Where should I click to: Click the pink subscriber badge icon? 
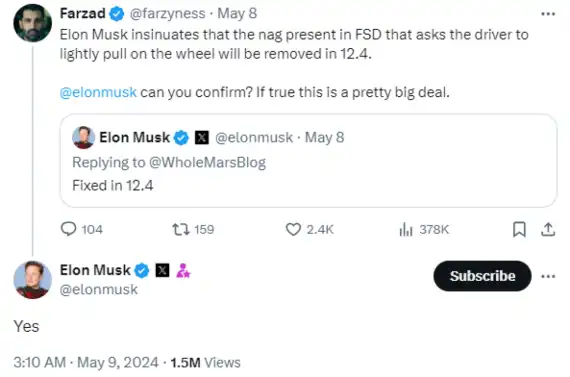pos(183,270)
